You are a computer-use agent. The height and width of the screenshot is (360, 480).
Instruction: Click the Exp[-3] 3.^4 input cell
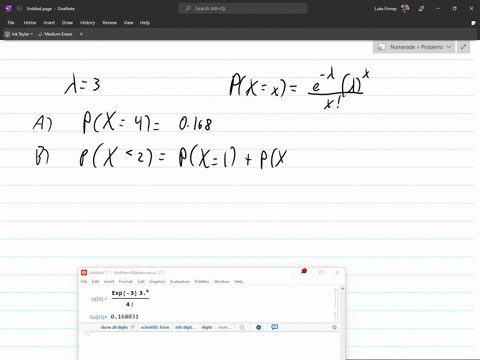130,299
